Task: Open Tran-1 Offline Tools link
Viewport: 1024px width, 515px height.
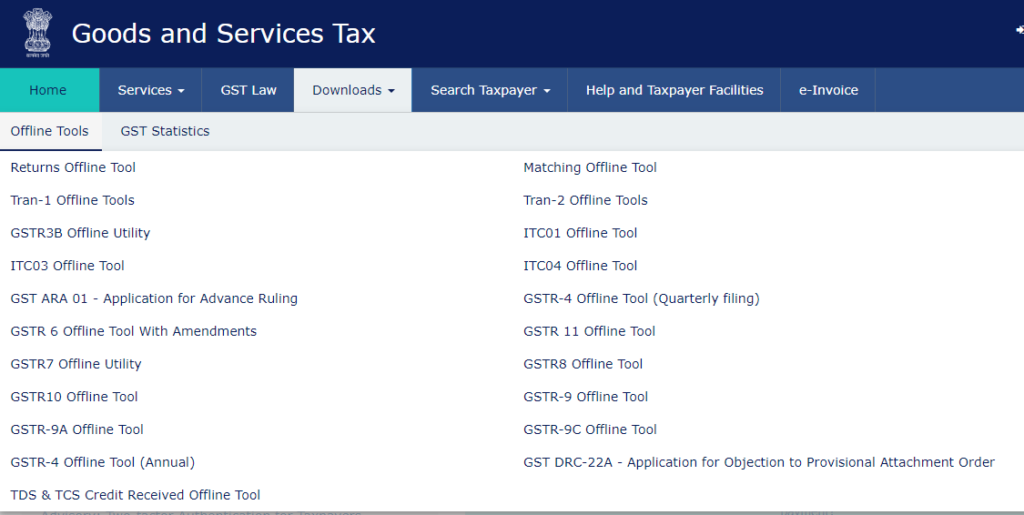Action: 72,200
